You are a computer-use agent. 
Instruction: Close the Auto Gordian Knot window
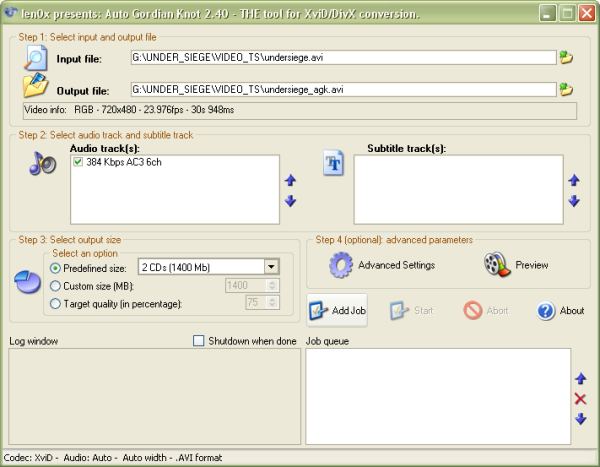587,13
